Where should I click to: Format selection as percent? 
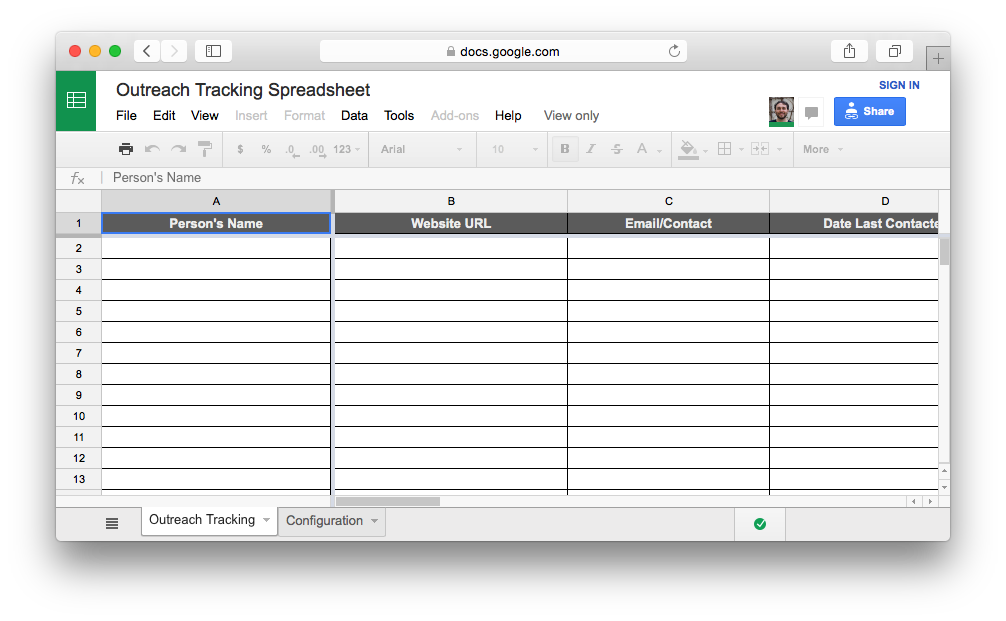point(266,148)
